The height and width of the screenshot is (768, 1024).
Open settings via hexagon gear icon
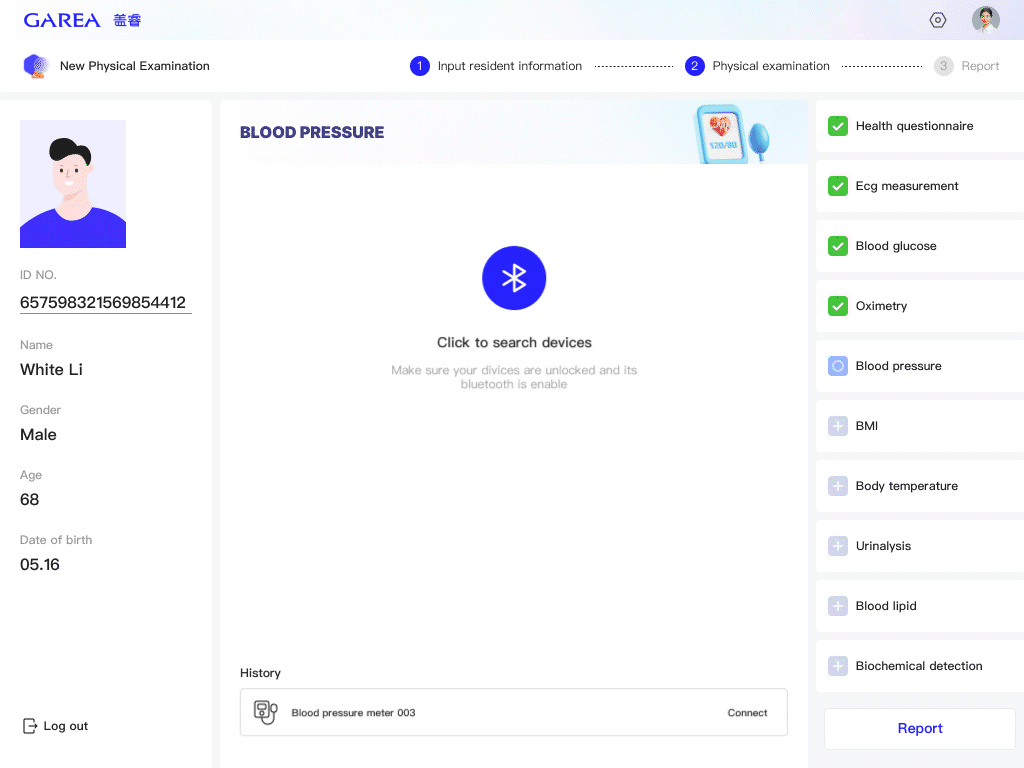[x=938, y=20]
